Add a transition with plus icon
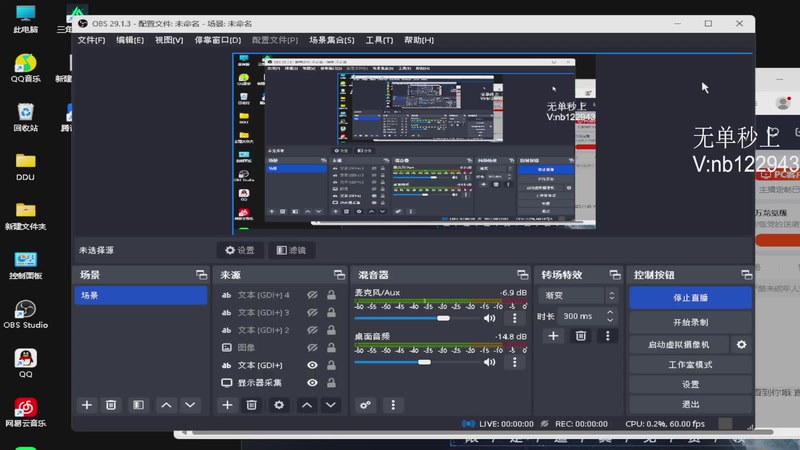800x450 pixels. [x=553, y=336]
